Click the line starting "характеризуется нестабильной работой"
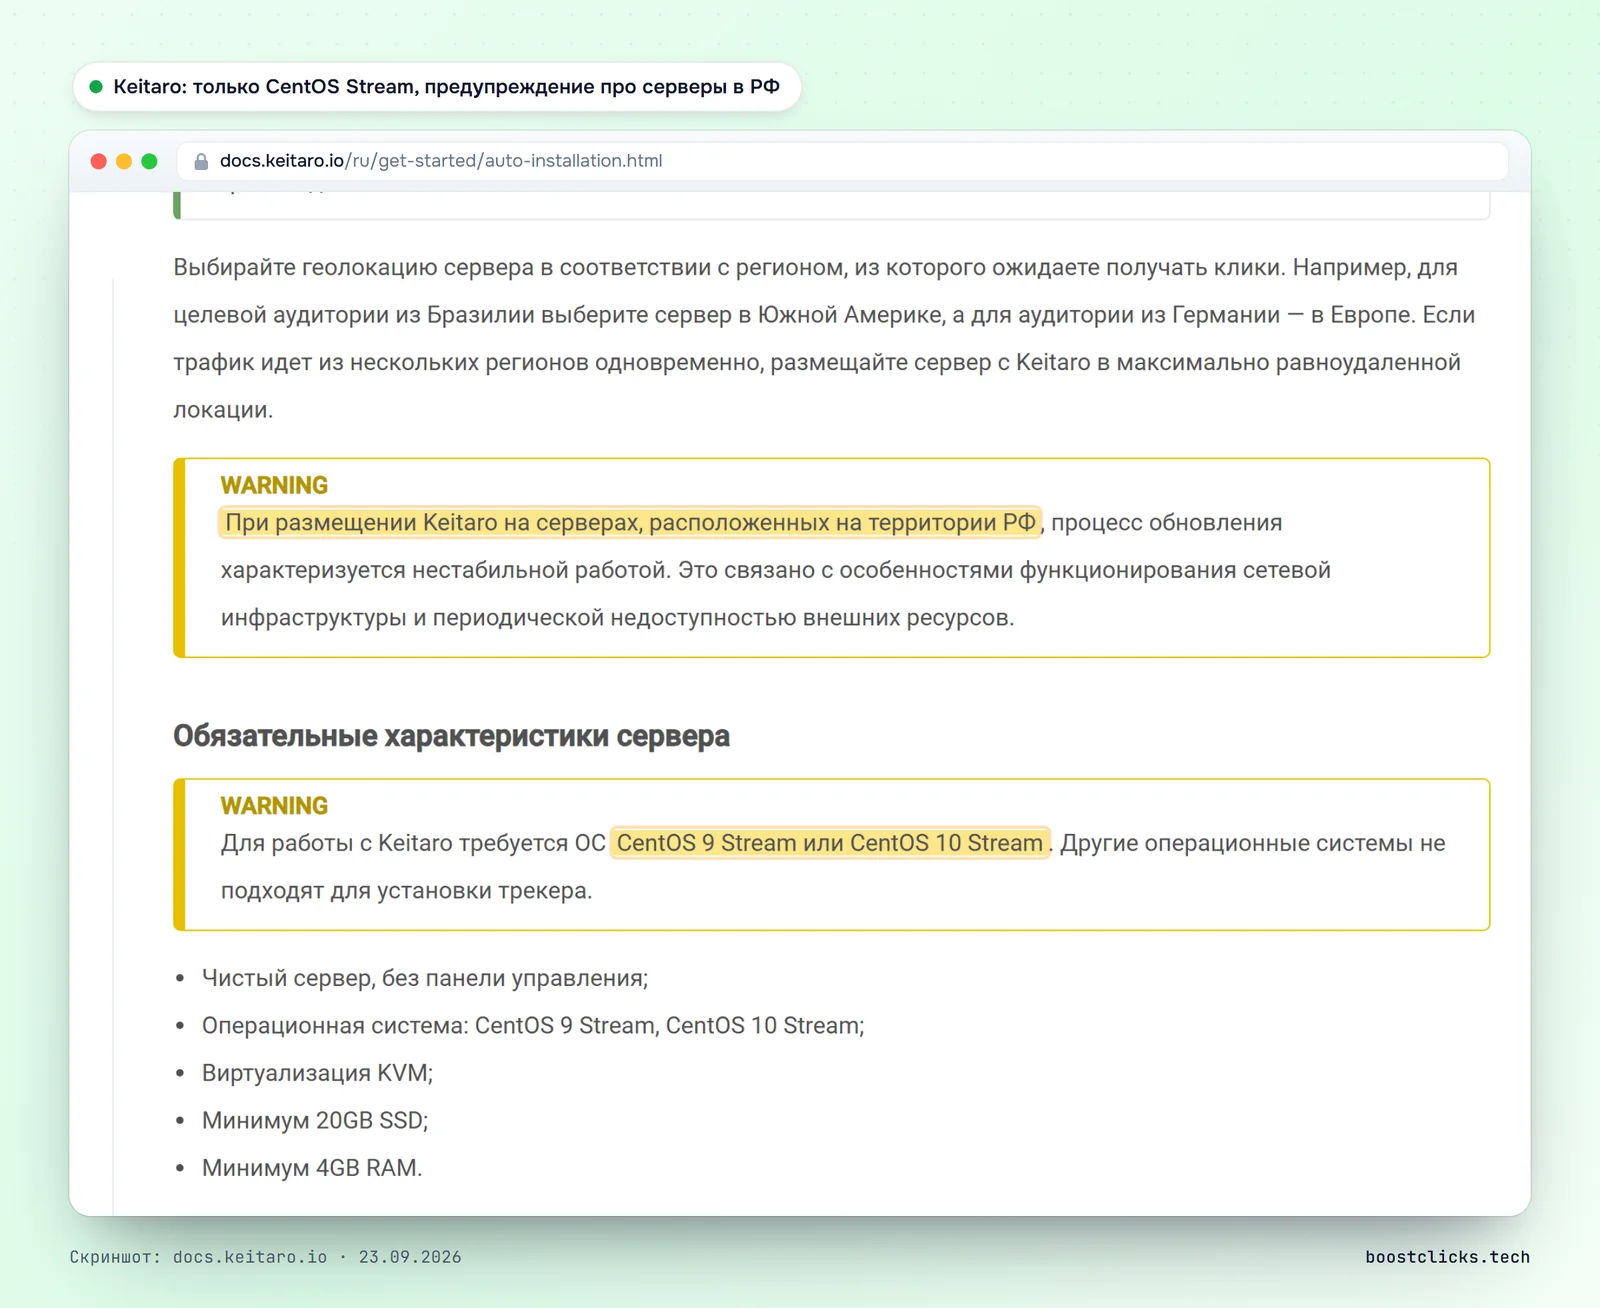 tap(776, 570)
